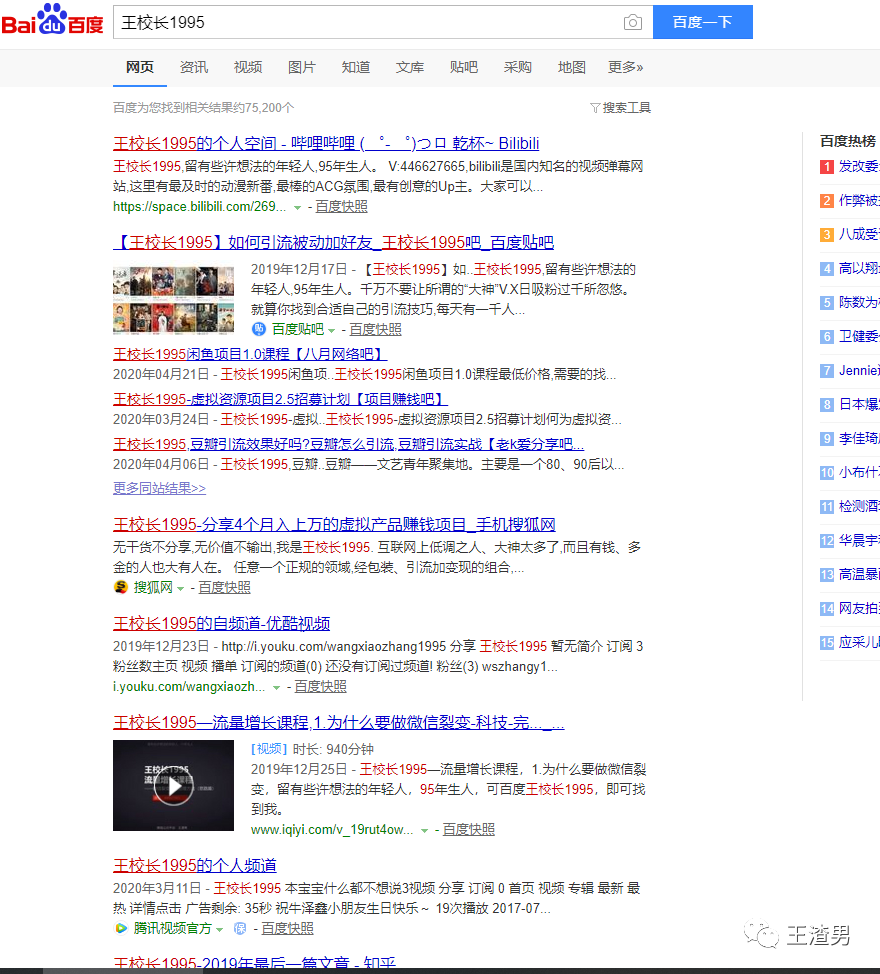
Task: Click 搜狐网 source label
Action: click(x=153, y=588)
